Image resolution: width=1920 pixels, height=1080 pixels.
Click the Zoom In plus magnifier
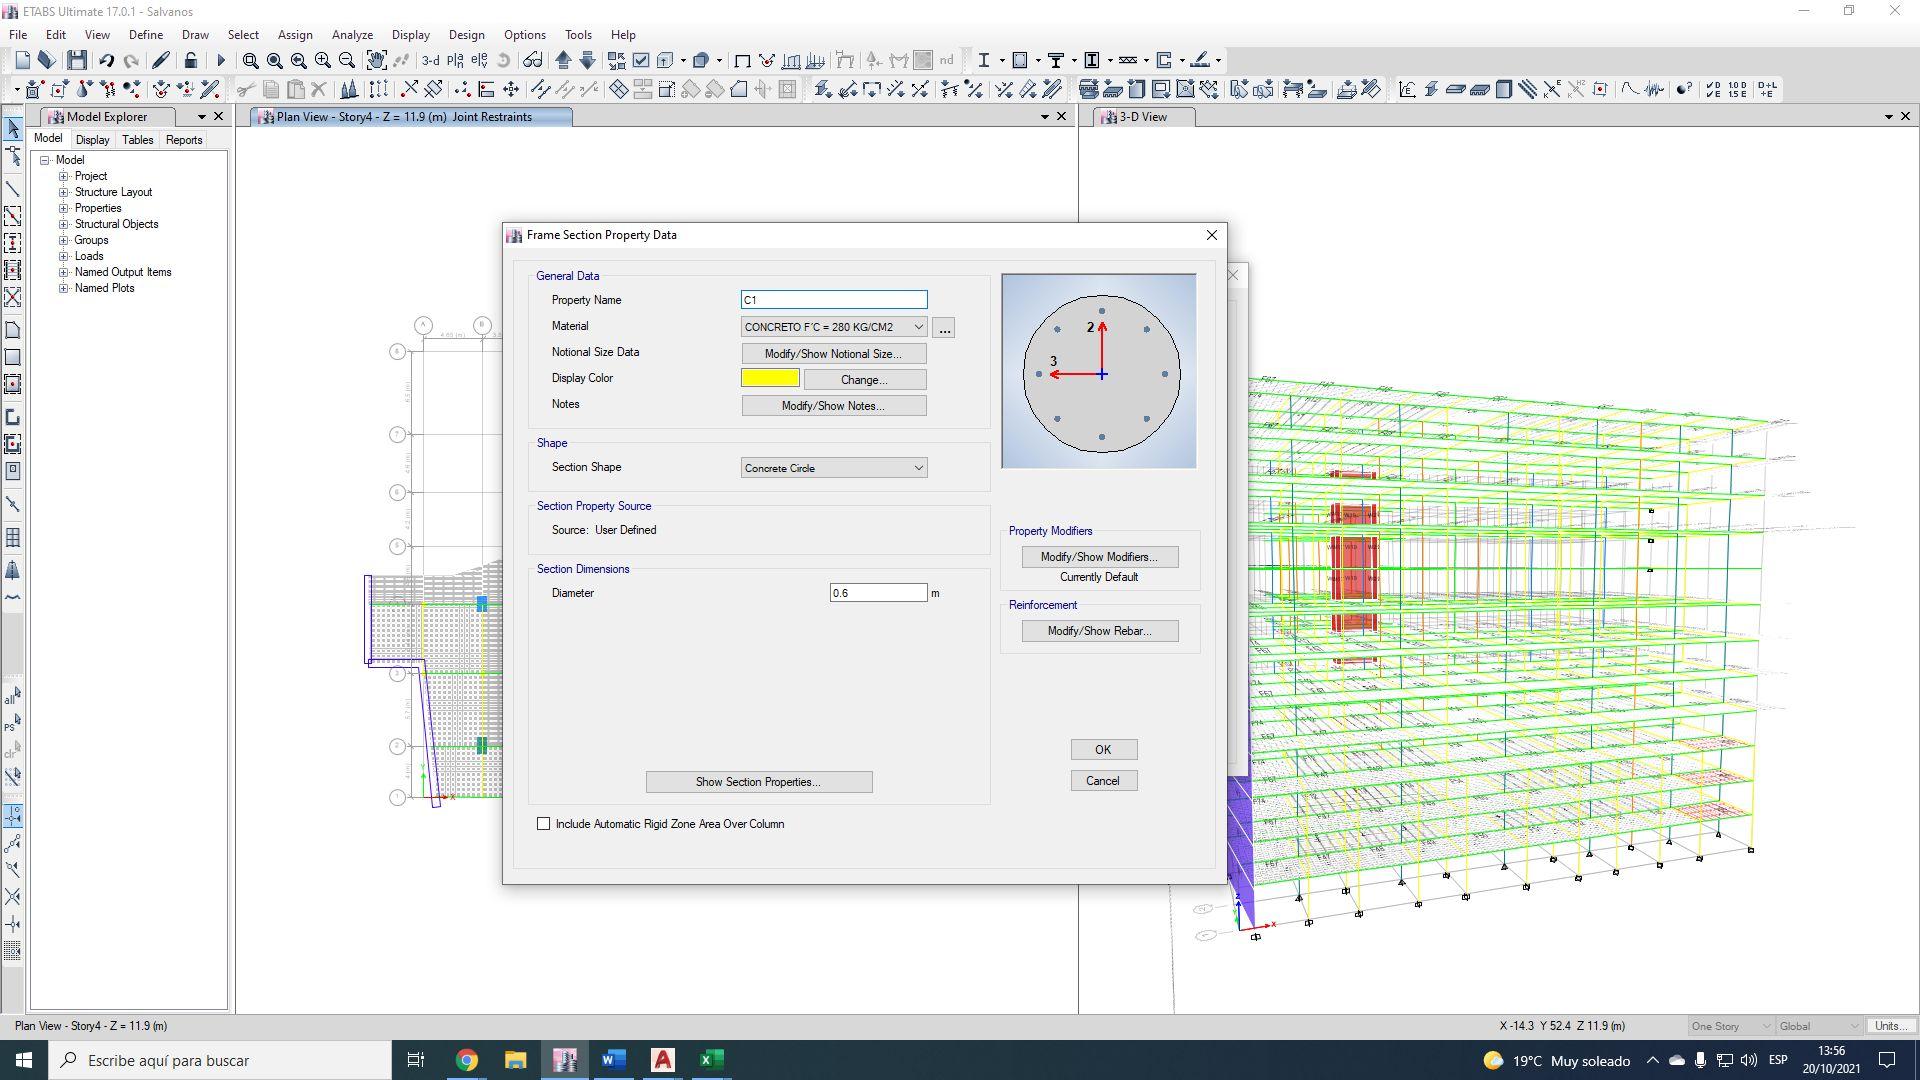(x=322, y=60)
